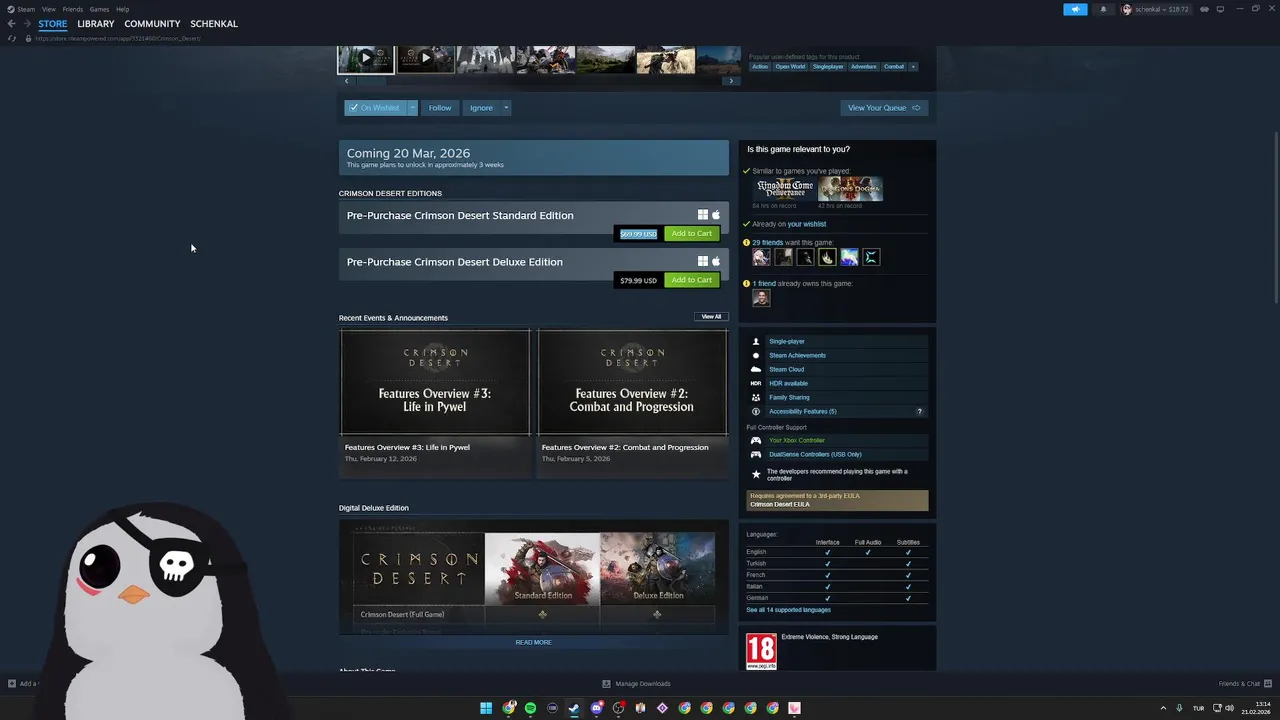The image size is (1280, 720).
Task: Click the Xbox controller icon
Action: tap(756, 440)
